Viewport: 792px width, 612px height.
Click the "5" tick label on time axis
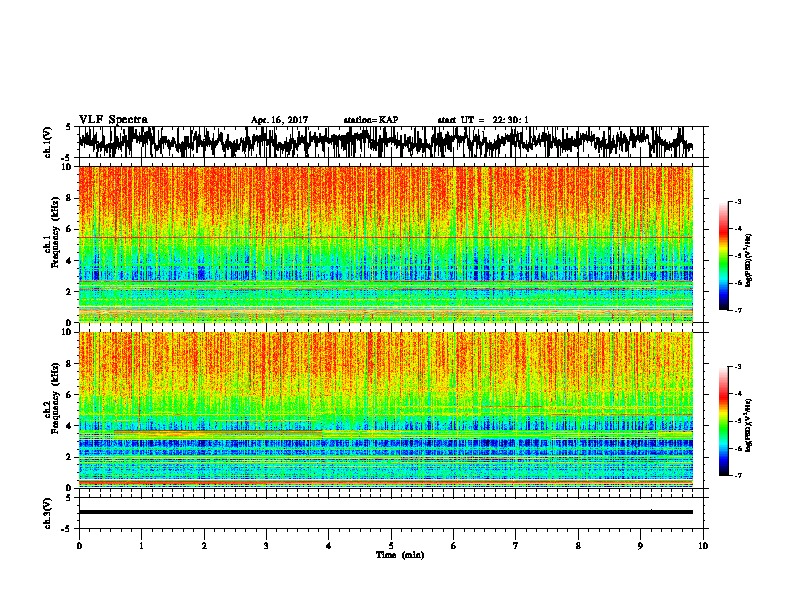click(391, 546)
